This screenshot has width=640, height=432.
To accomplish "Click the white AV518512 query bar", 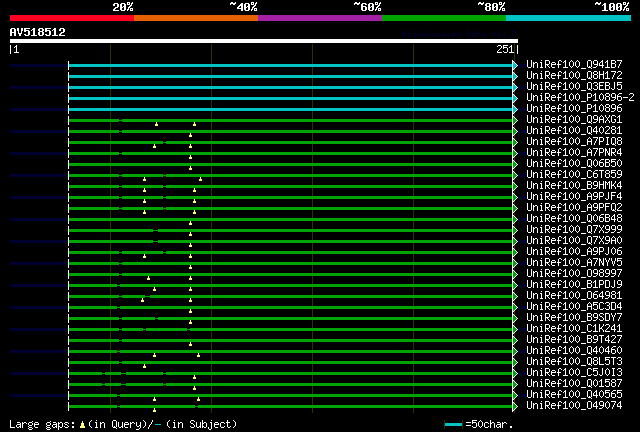I will click(x=264, y=41).
